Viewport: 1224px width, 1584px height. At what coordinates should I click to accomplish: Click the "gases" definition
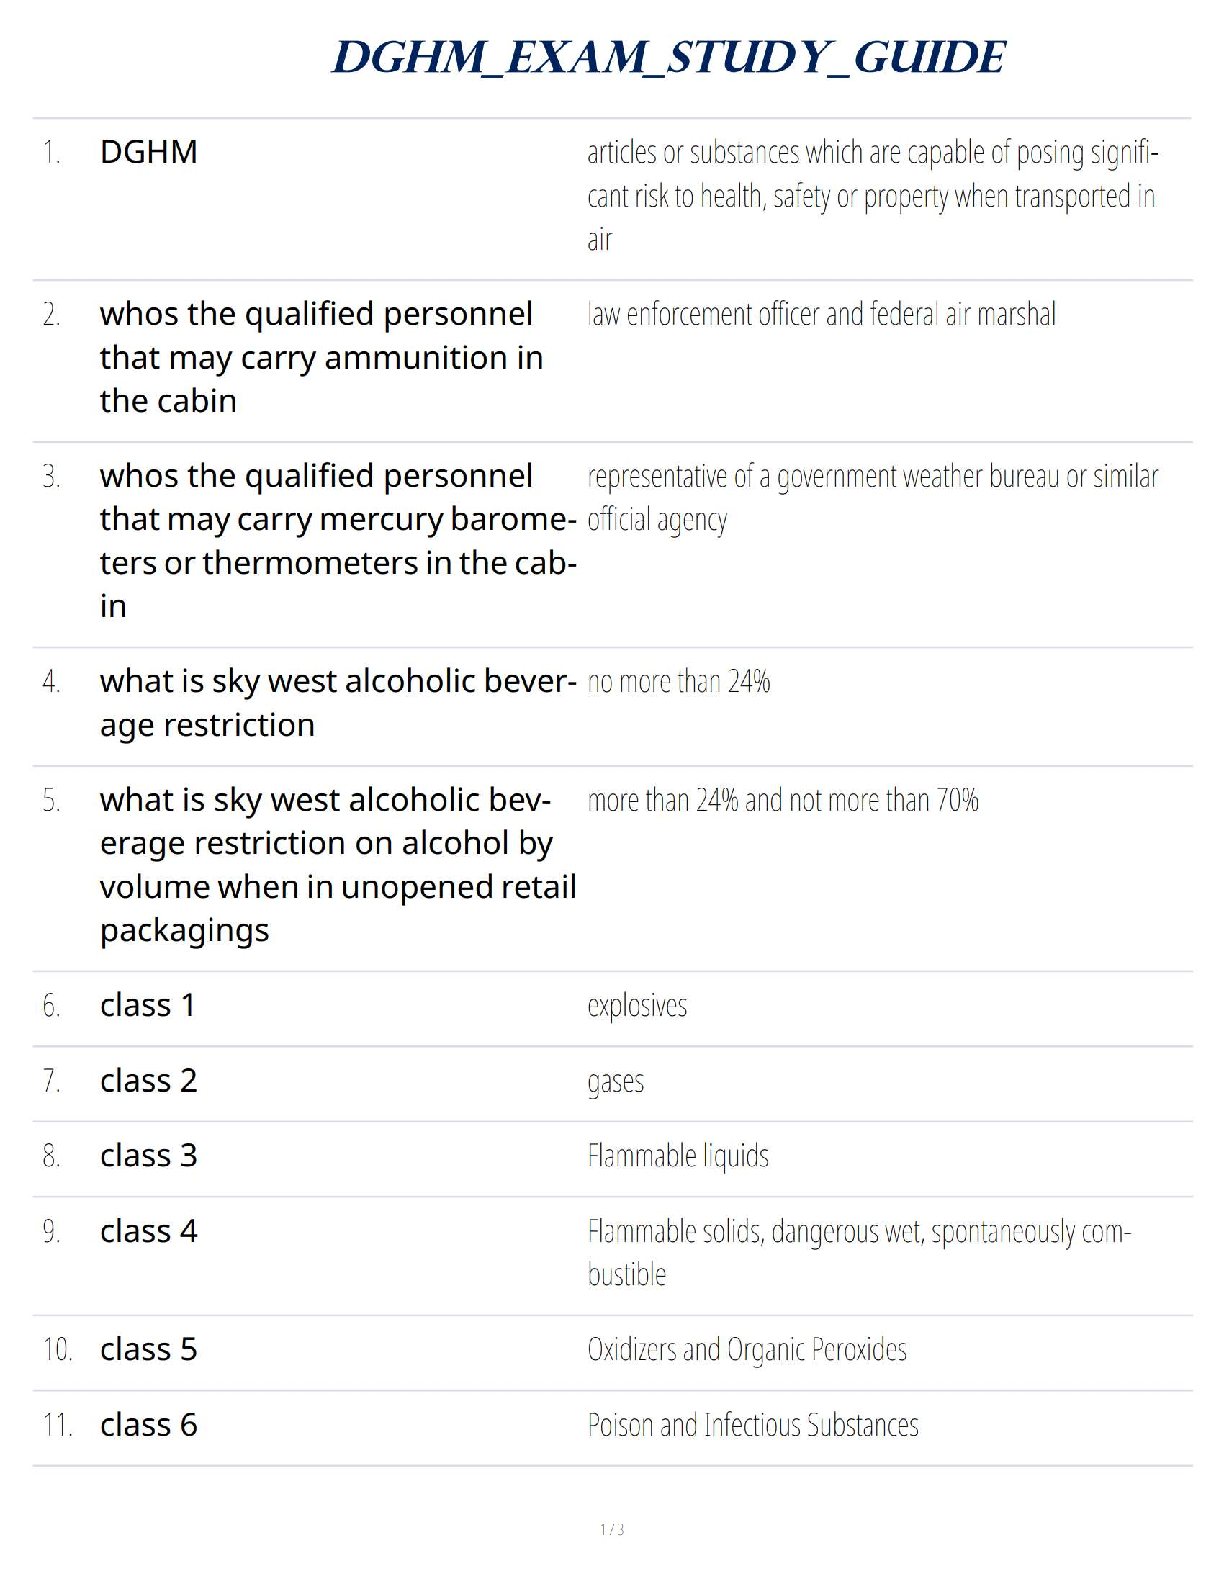click(616, 1082)
